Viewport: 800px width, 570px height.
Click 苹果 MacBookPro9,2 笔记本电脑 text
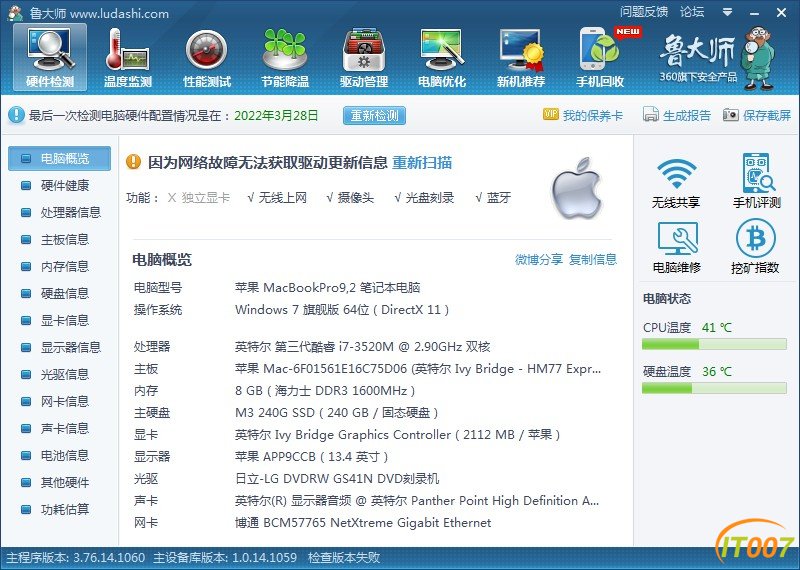tap(328, 287)
